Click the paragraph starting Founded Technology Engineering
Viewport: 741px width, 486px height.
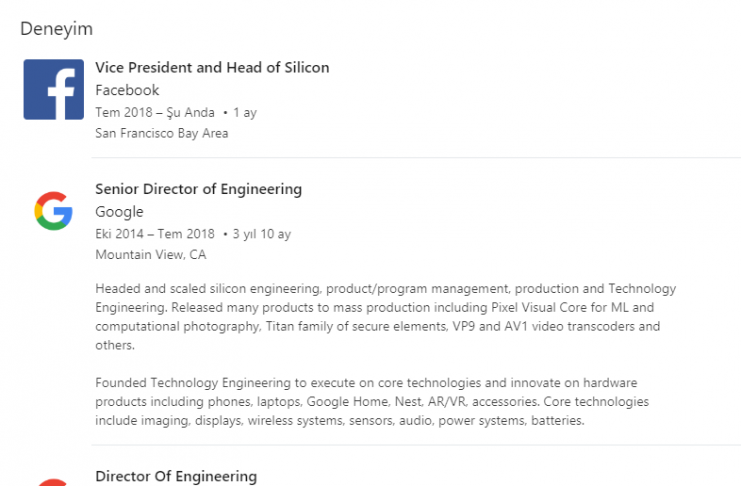coord(372,401)
